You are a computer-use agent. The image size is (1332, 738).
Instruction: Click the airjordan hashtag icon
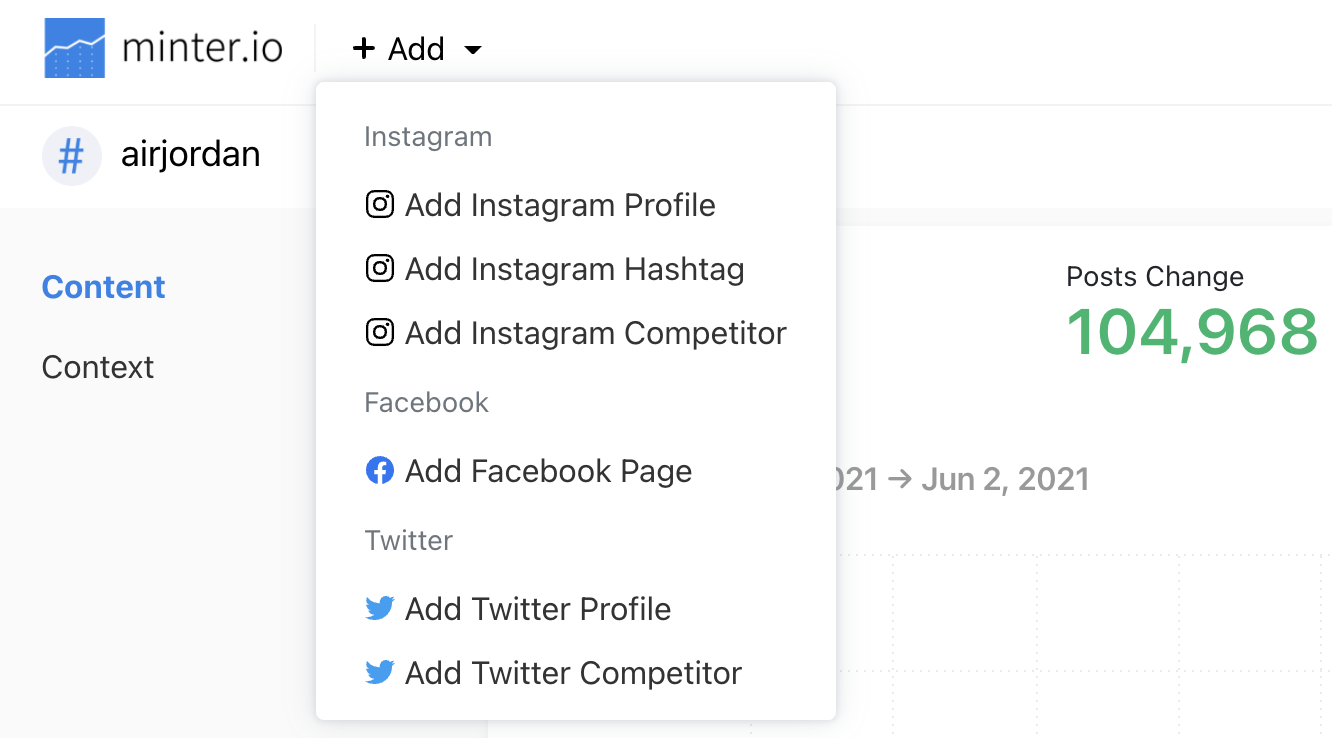(x=71, y=156)
